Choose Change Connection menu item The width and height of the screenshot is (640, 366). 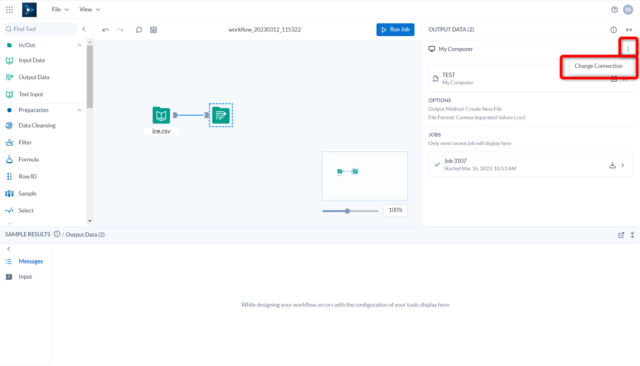click(x=598, y=66)
